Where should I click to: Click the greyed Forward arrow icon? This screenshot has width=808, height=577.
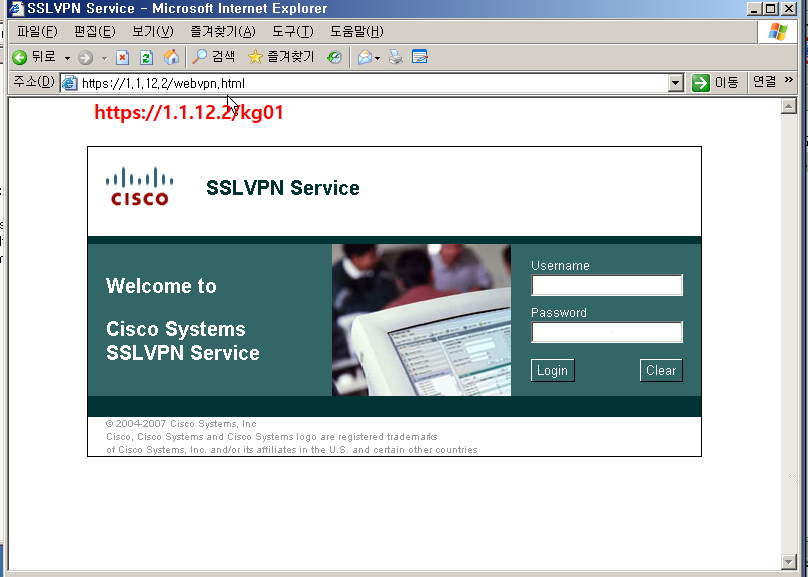86,58
